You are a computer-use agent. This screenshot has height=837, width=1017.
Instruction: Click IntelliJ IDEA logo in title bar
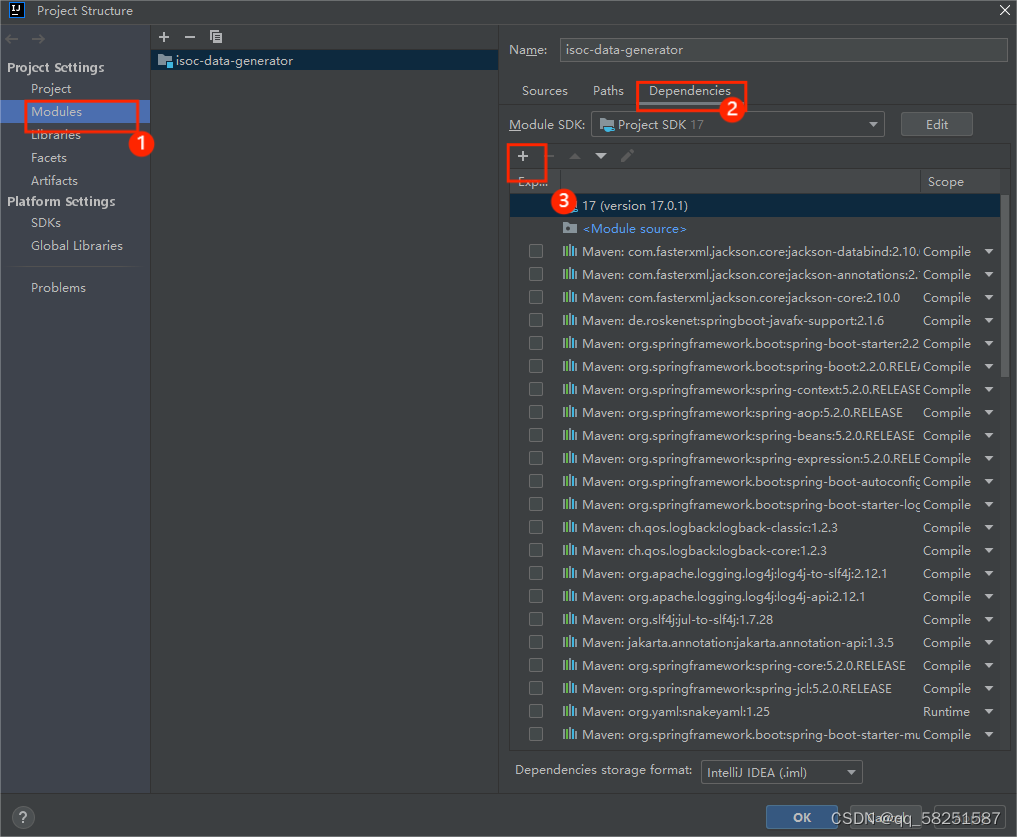click(x=17, y=10)
